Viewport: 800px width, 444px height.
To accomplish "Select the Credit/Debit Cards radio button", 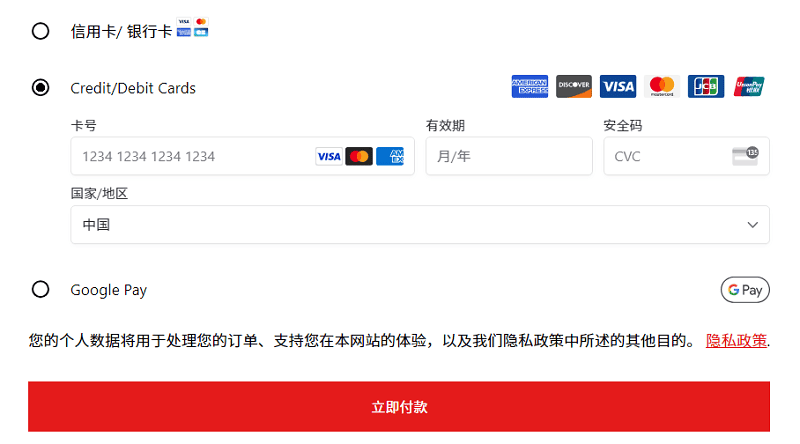I will (x=40, y=87).
